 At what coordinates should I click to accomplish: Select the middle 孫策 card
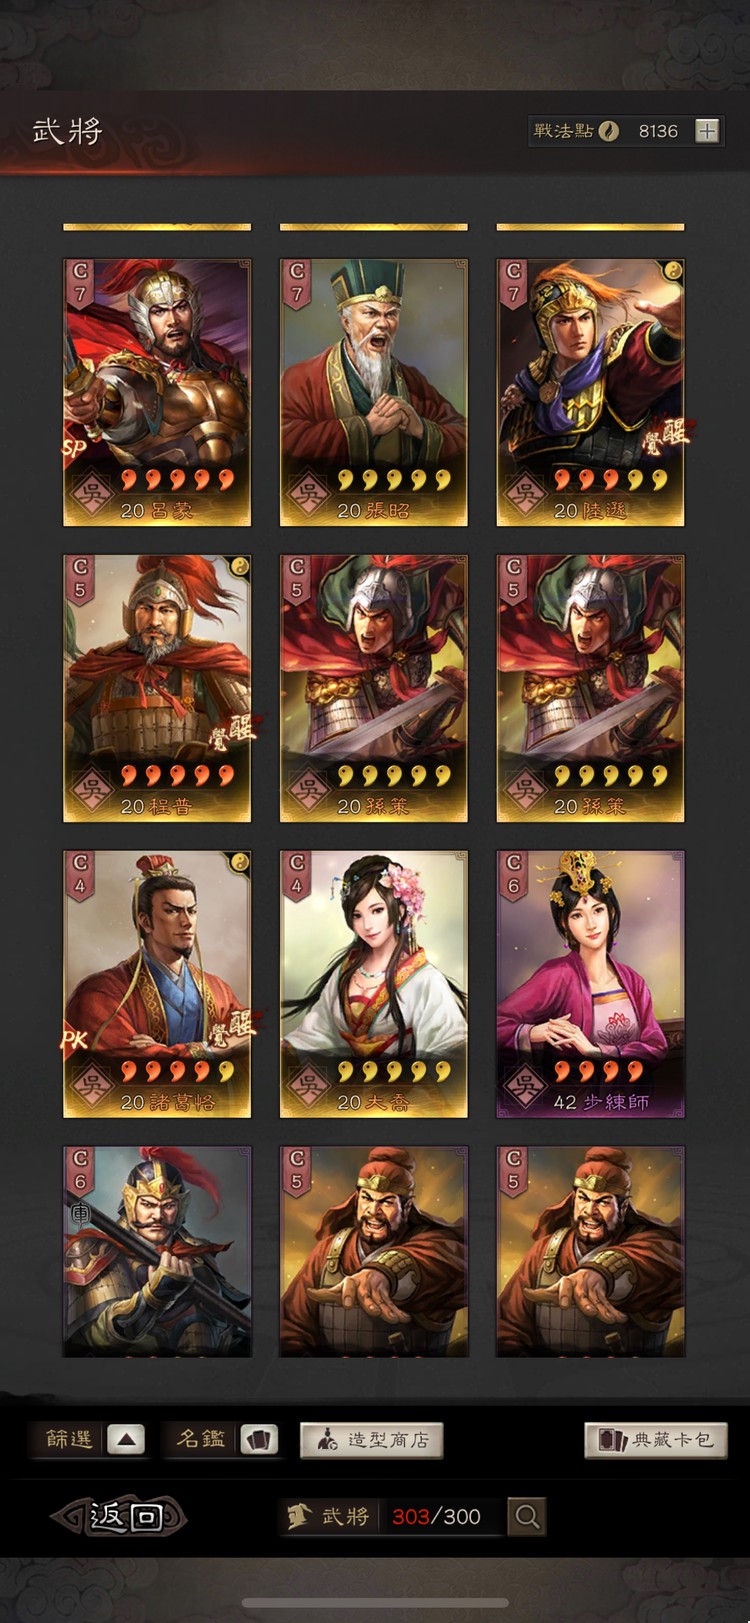click(374, 688)
